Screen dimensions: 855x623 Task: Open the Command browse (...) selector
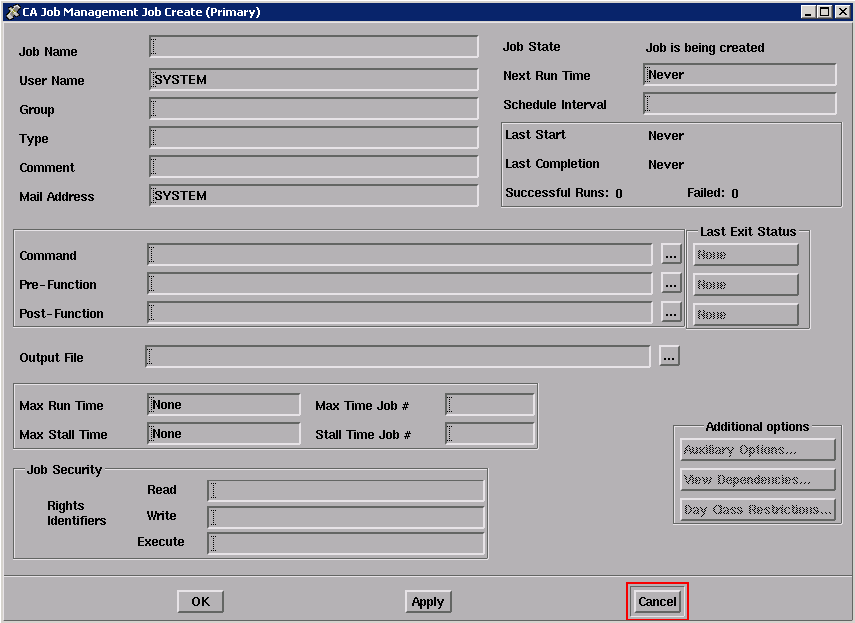pyautogui.click(x=670, y=255)
